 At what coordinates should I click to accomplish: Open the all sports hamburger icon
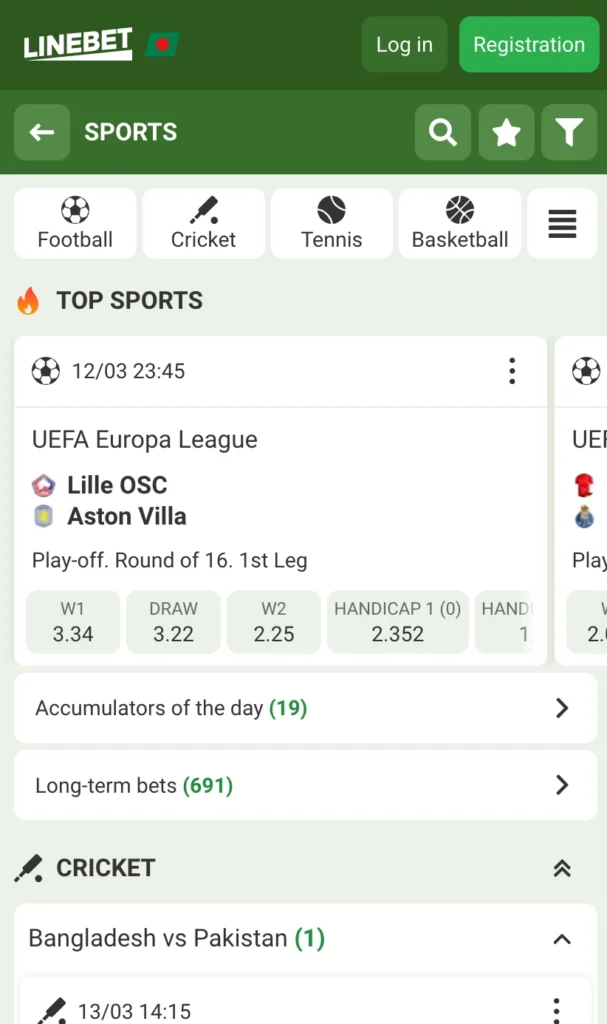(562, 222)
